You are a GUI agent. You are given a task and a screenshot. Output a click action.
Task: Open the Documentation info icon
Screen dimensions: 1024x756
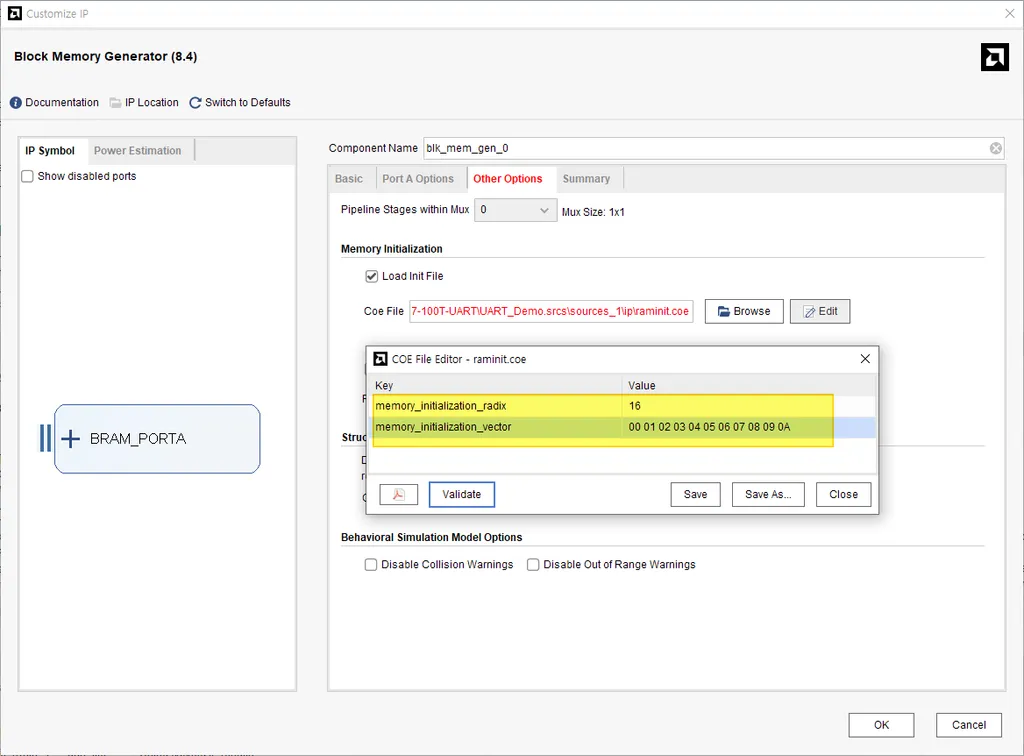[16, 102]
